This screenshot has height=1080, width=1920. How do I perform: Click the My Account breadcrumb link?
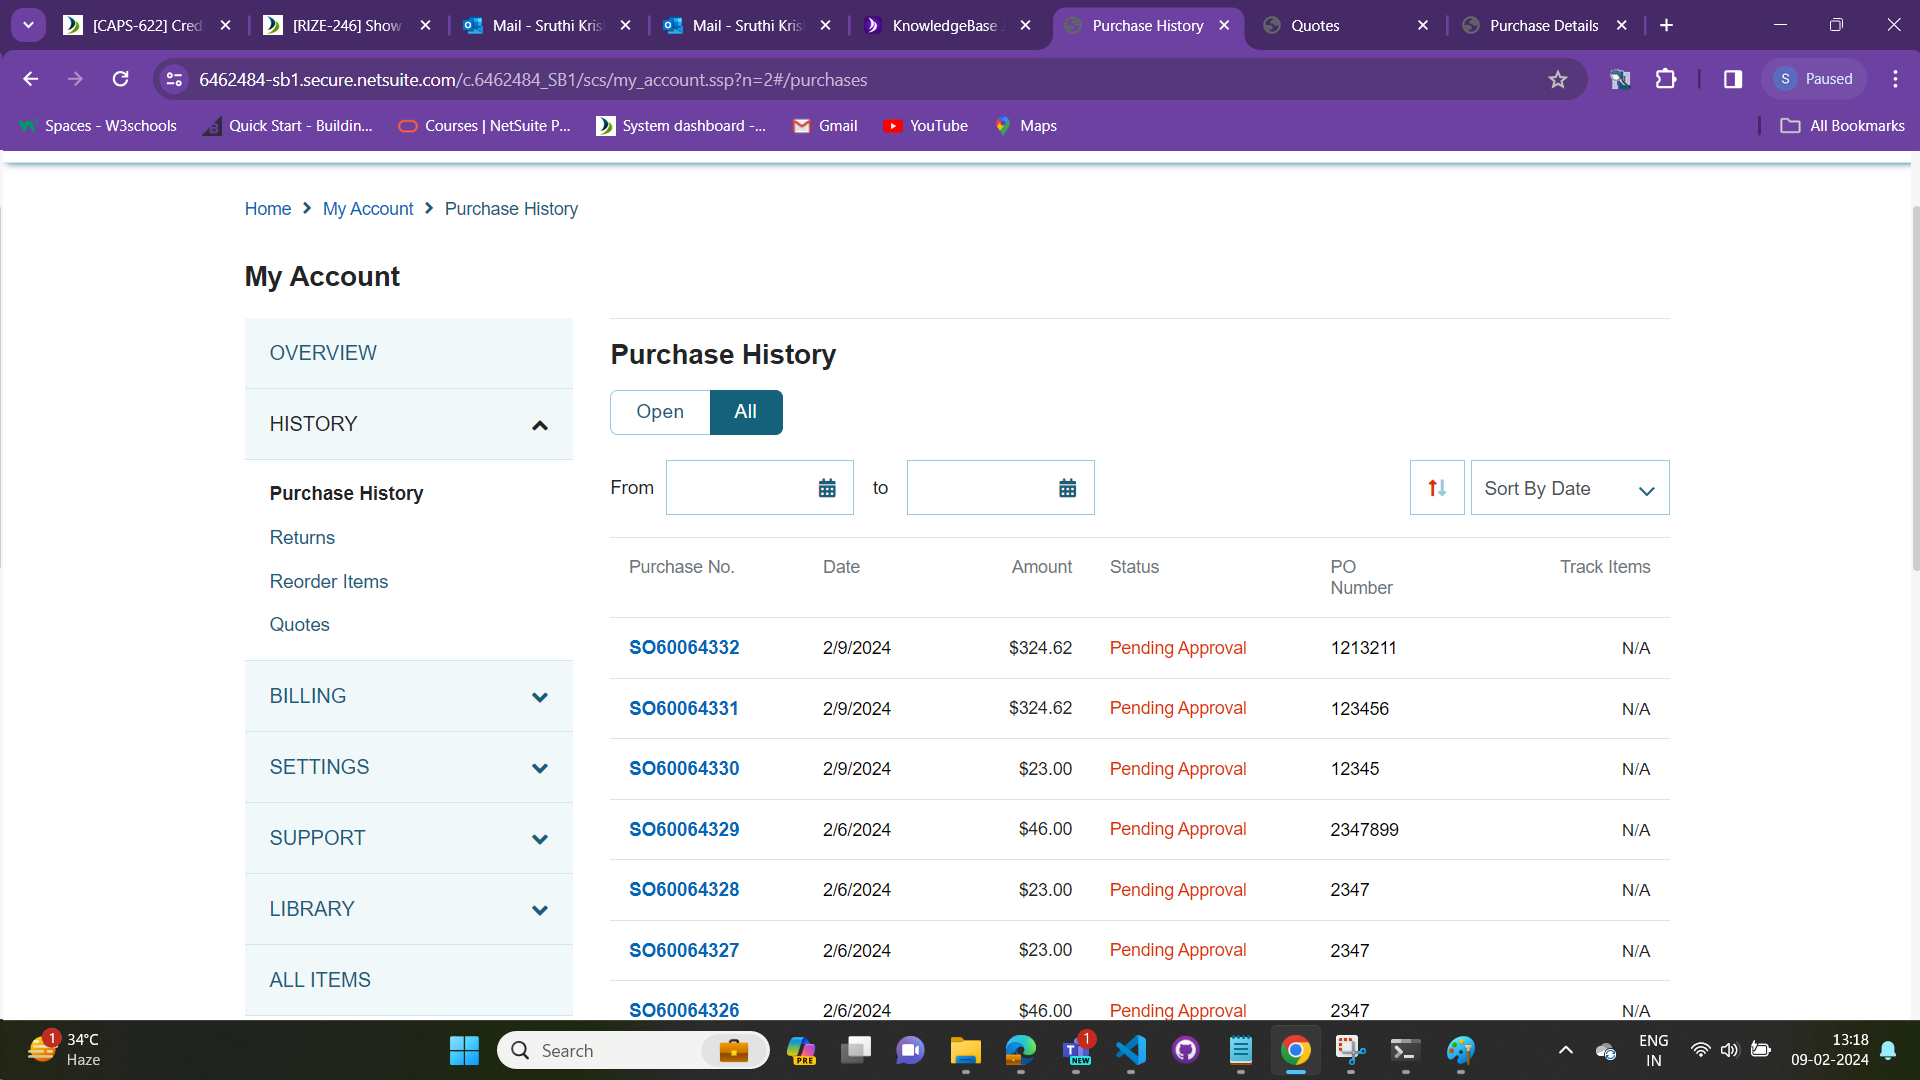[368, 209]
